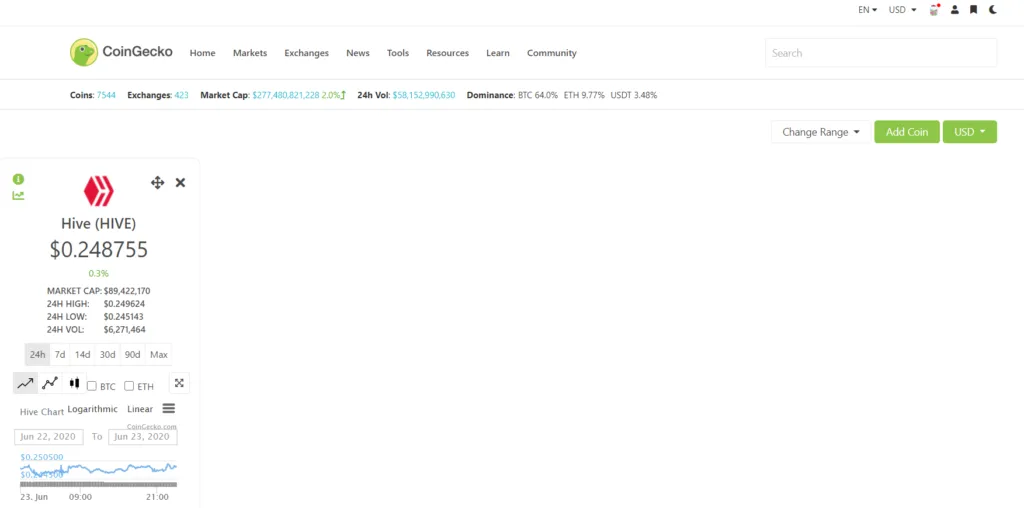
Task: Click into the Search field
Action: tap(881, 53)
